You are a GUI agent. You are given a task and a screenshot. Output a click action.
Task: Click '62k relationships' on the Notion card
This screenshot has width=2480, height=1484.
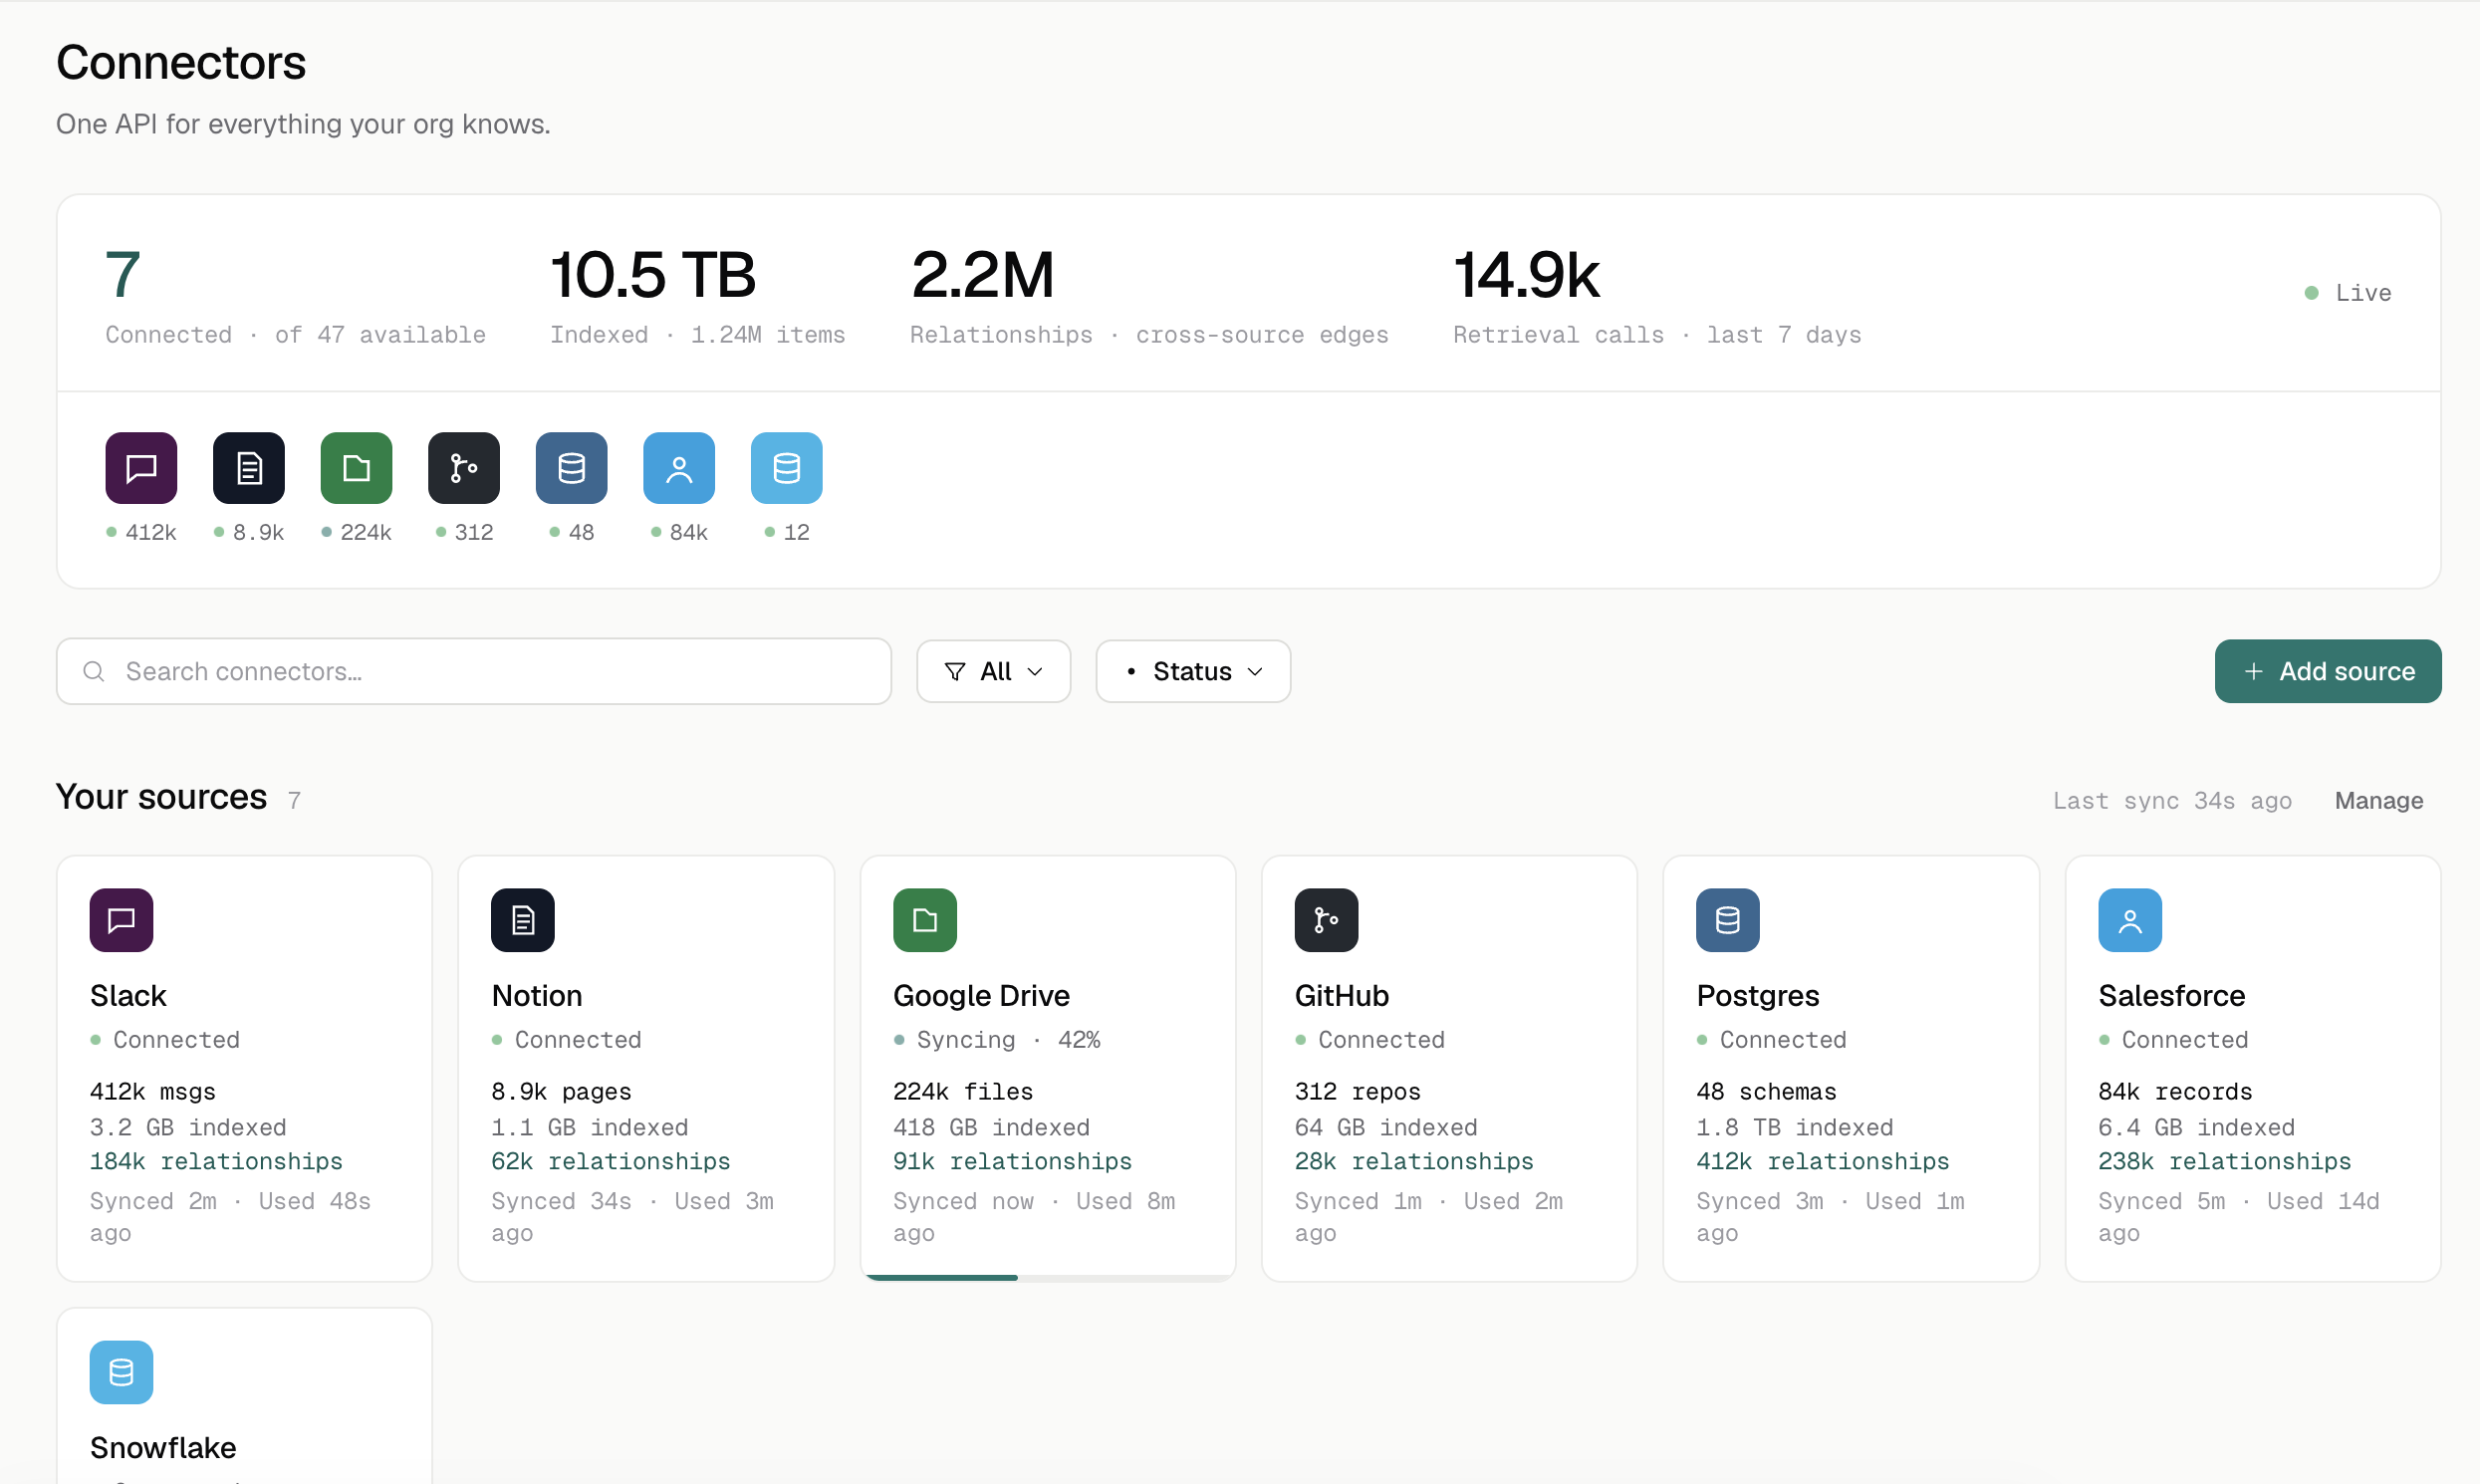[610, 1161]
